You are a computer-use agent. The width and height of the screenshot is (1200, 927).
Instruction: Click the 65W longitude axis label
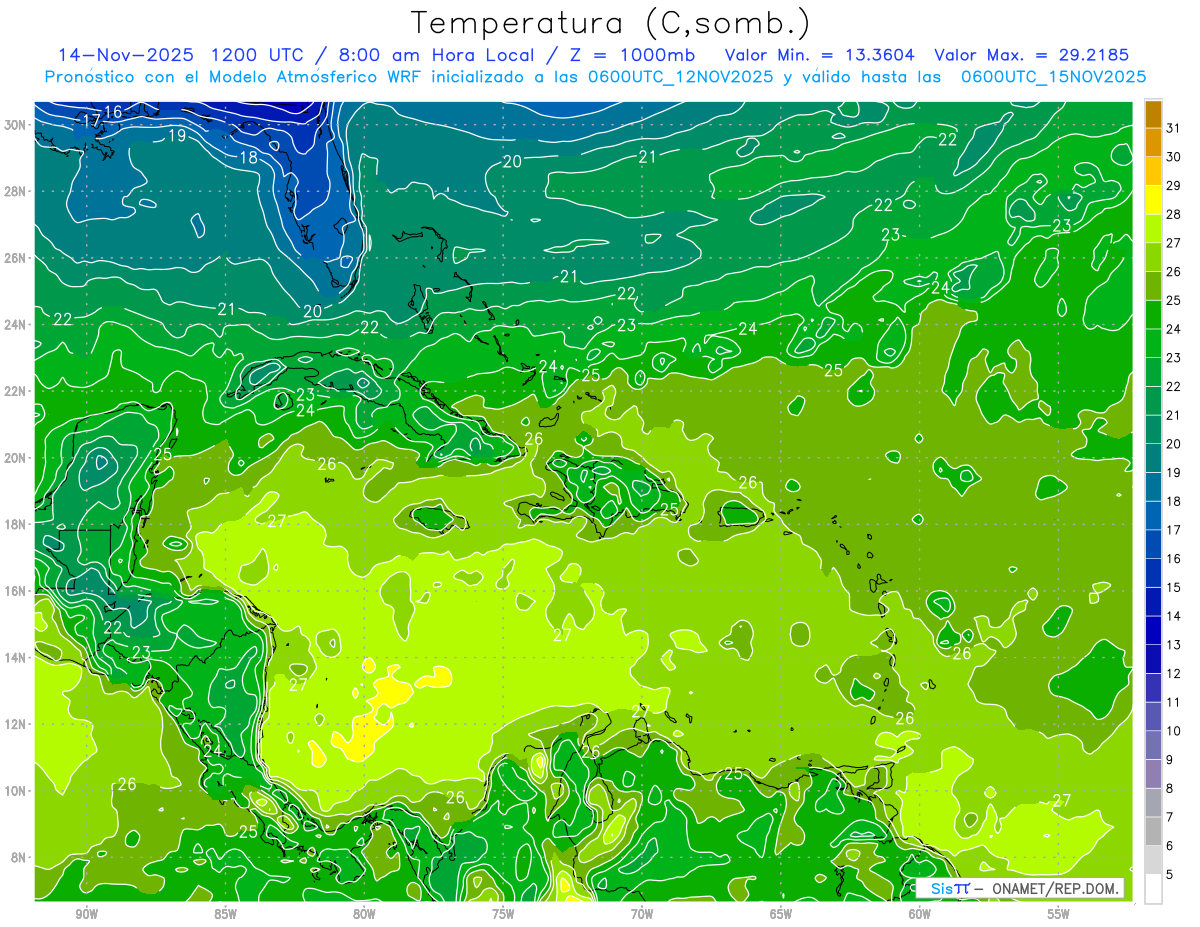(781, 914)
